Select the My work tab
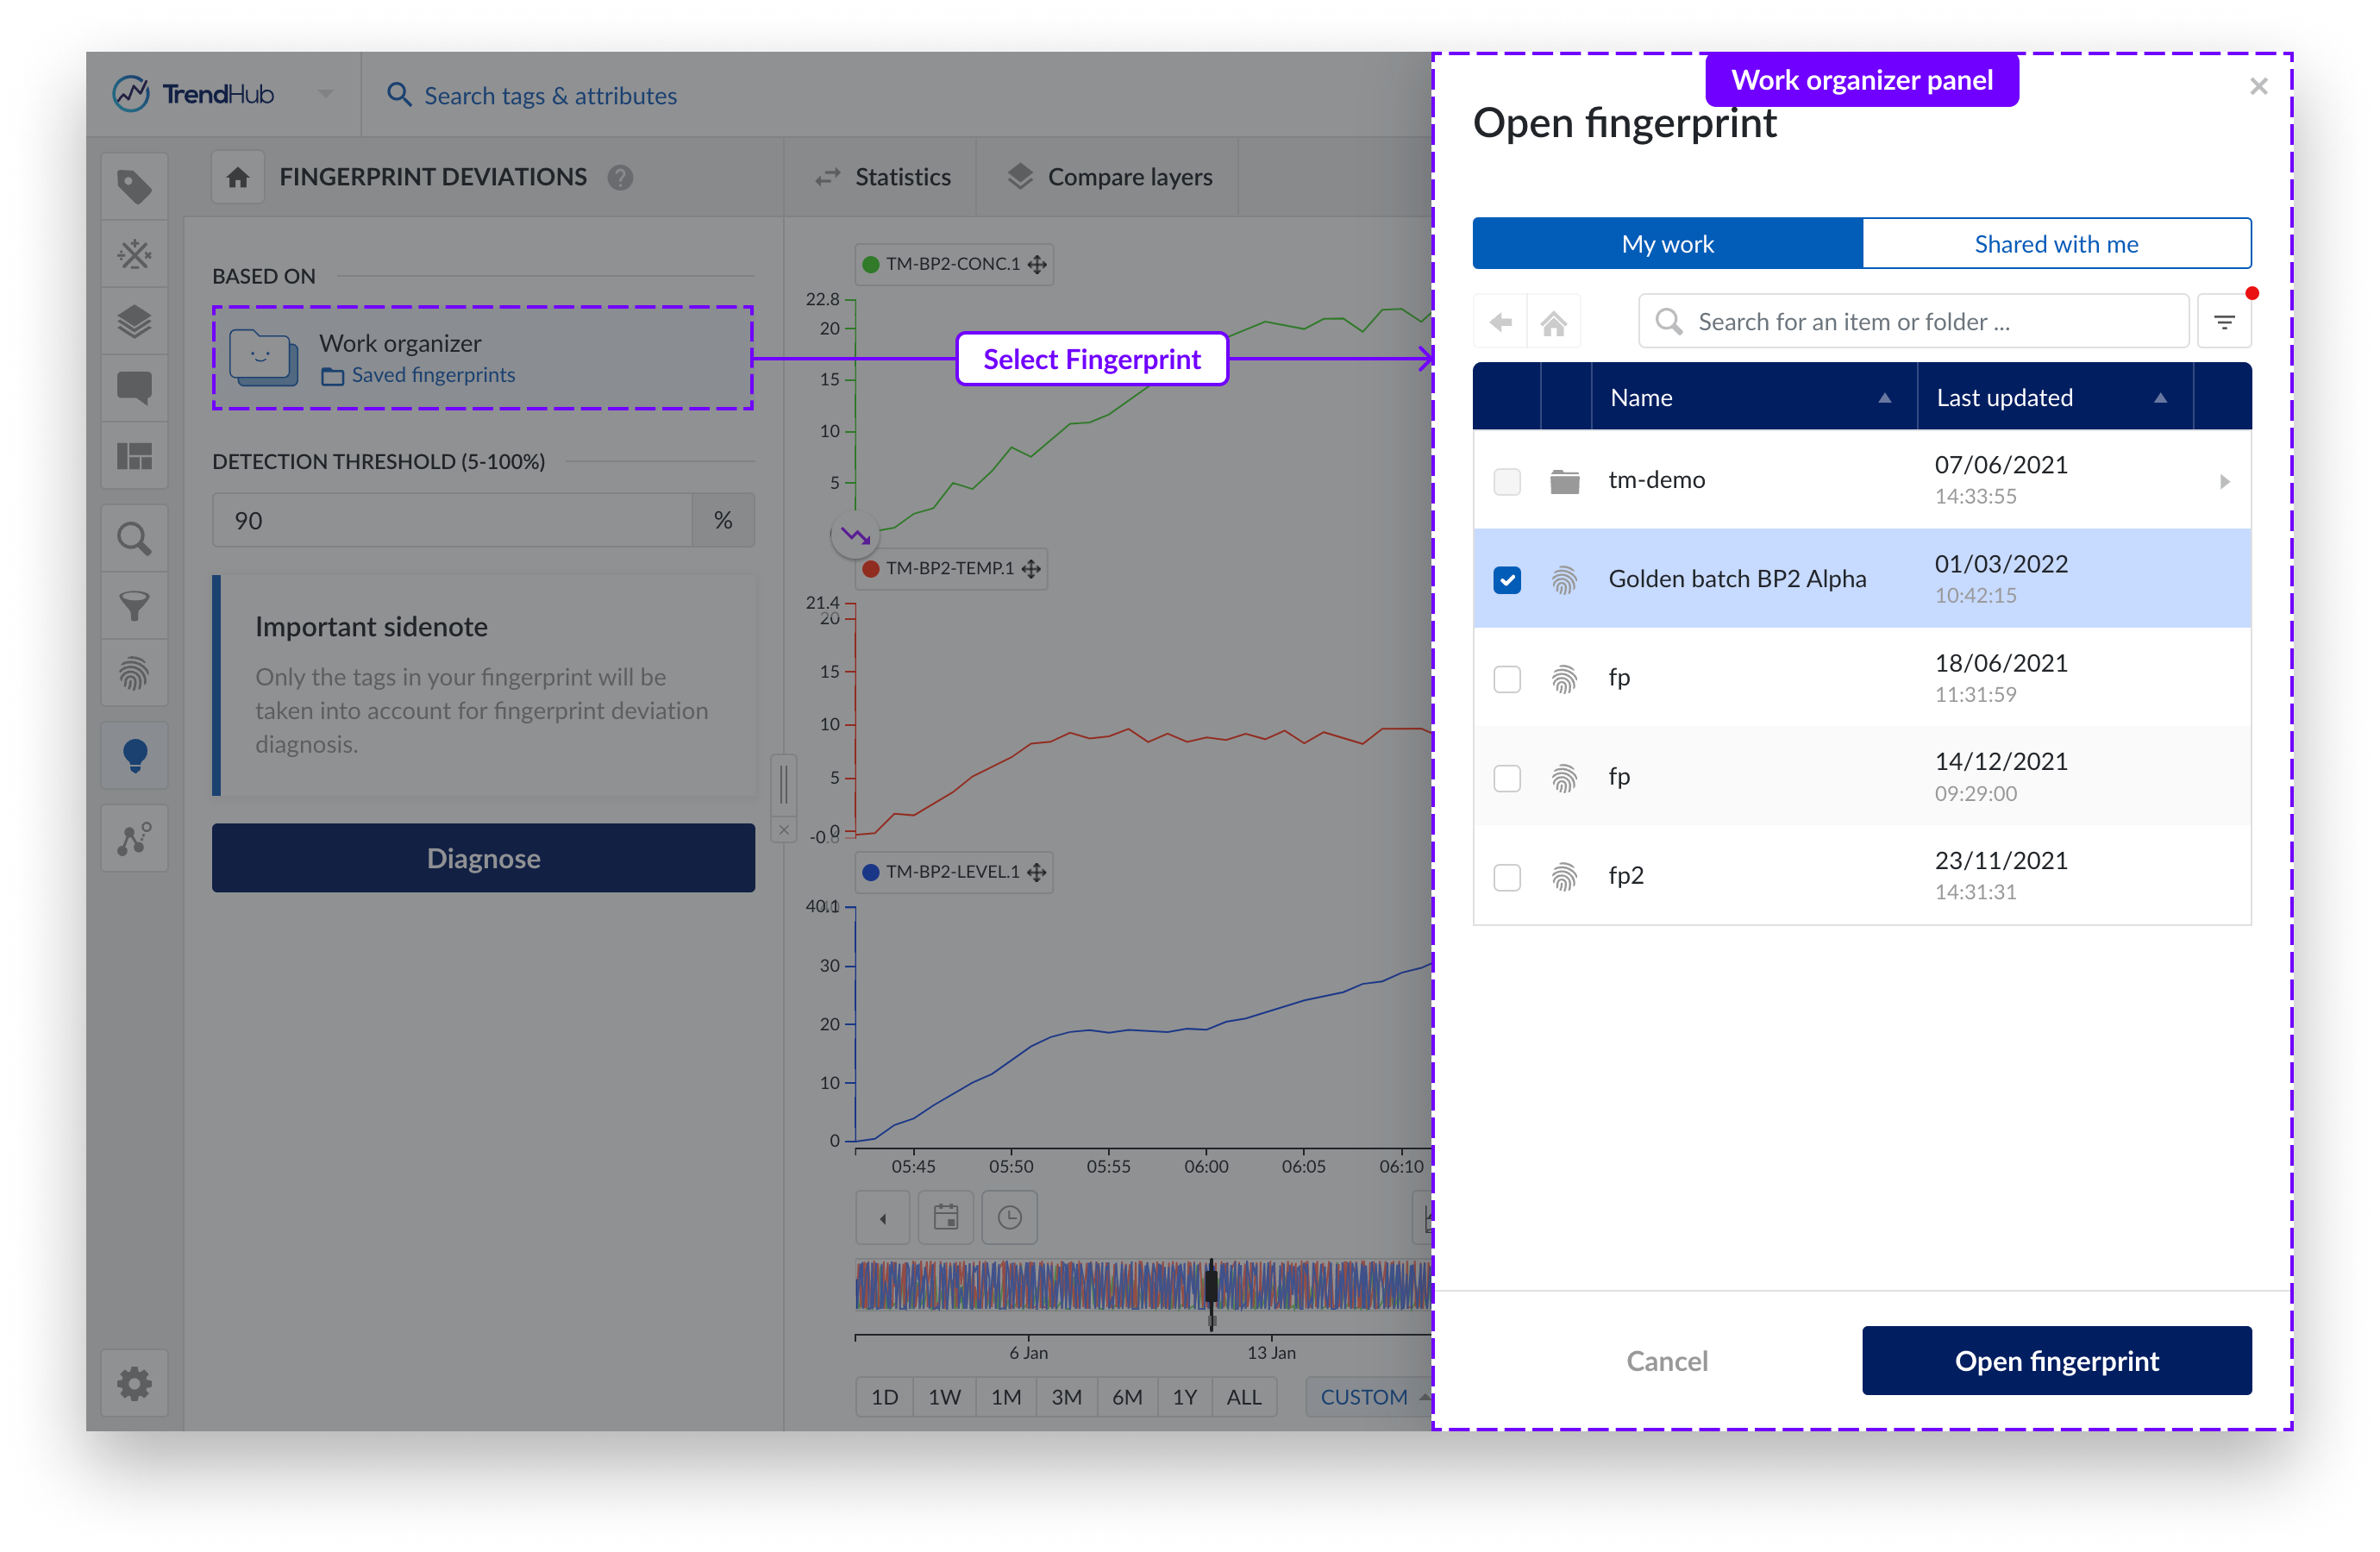Viewport: 2380px width, 1552px height. [x=1667, y=244]
